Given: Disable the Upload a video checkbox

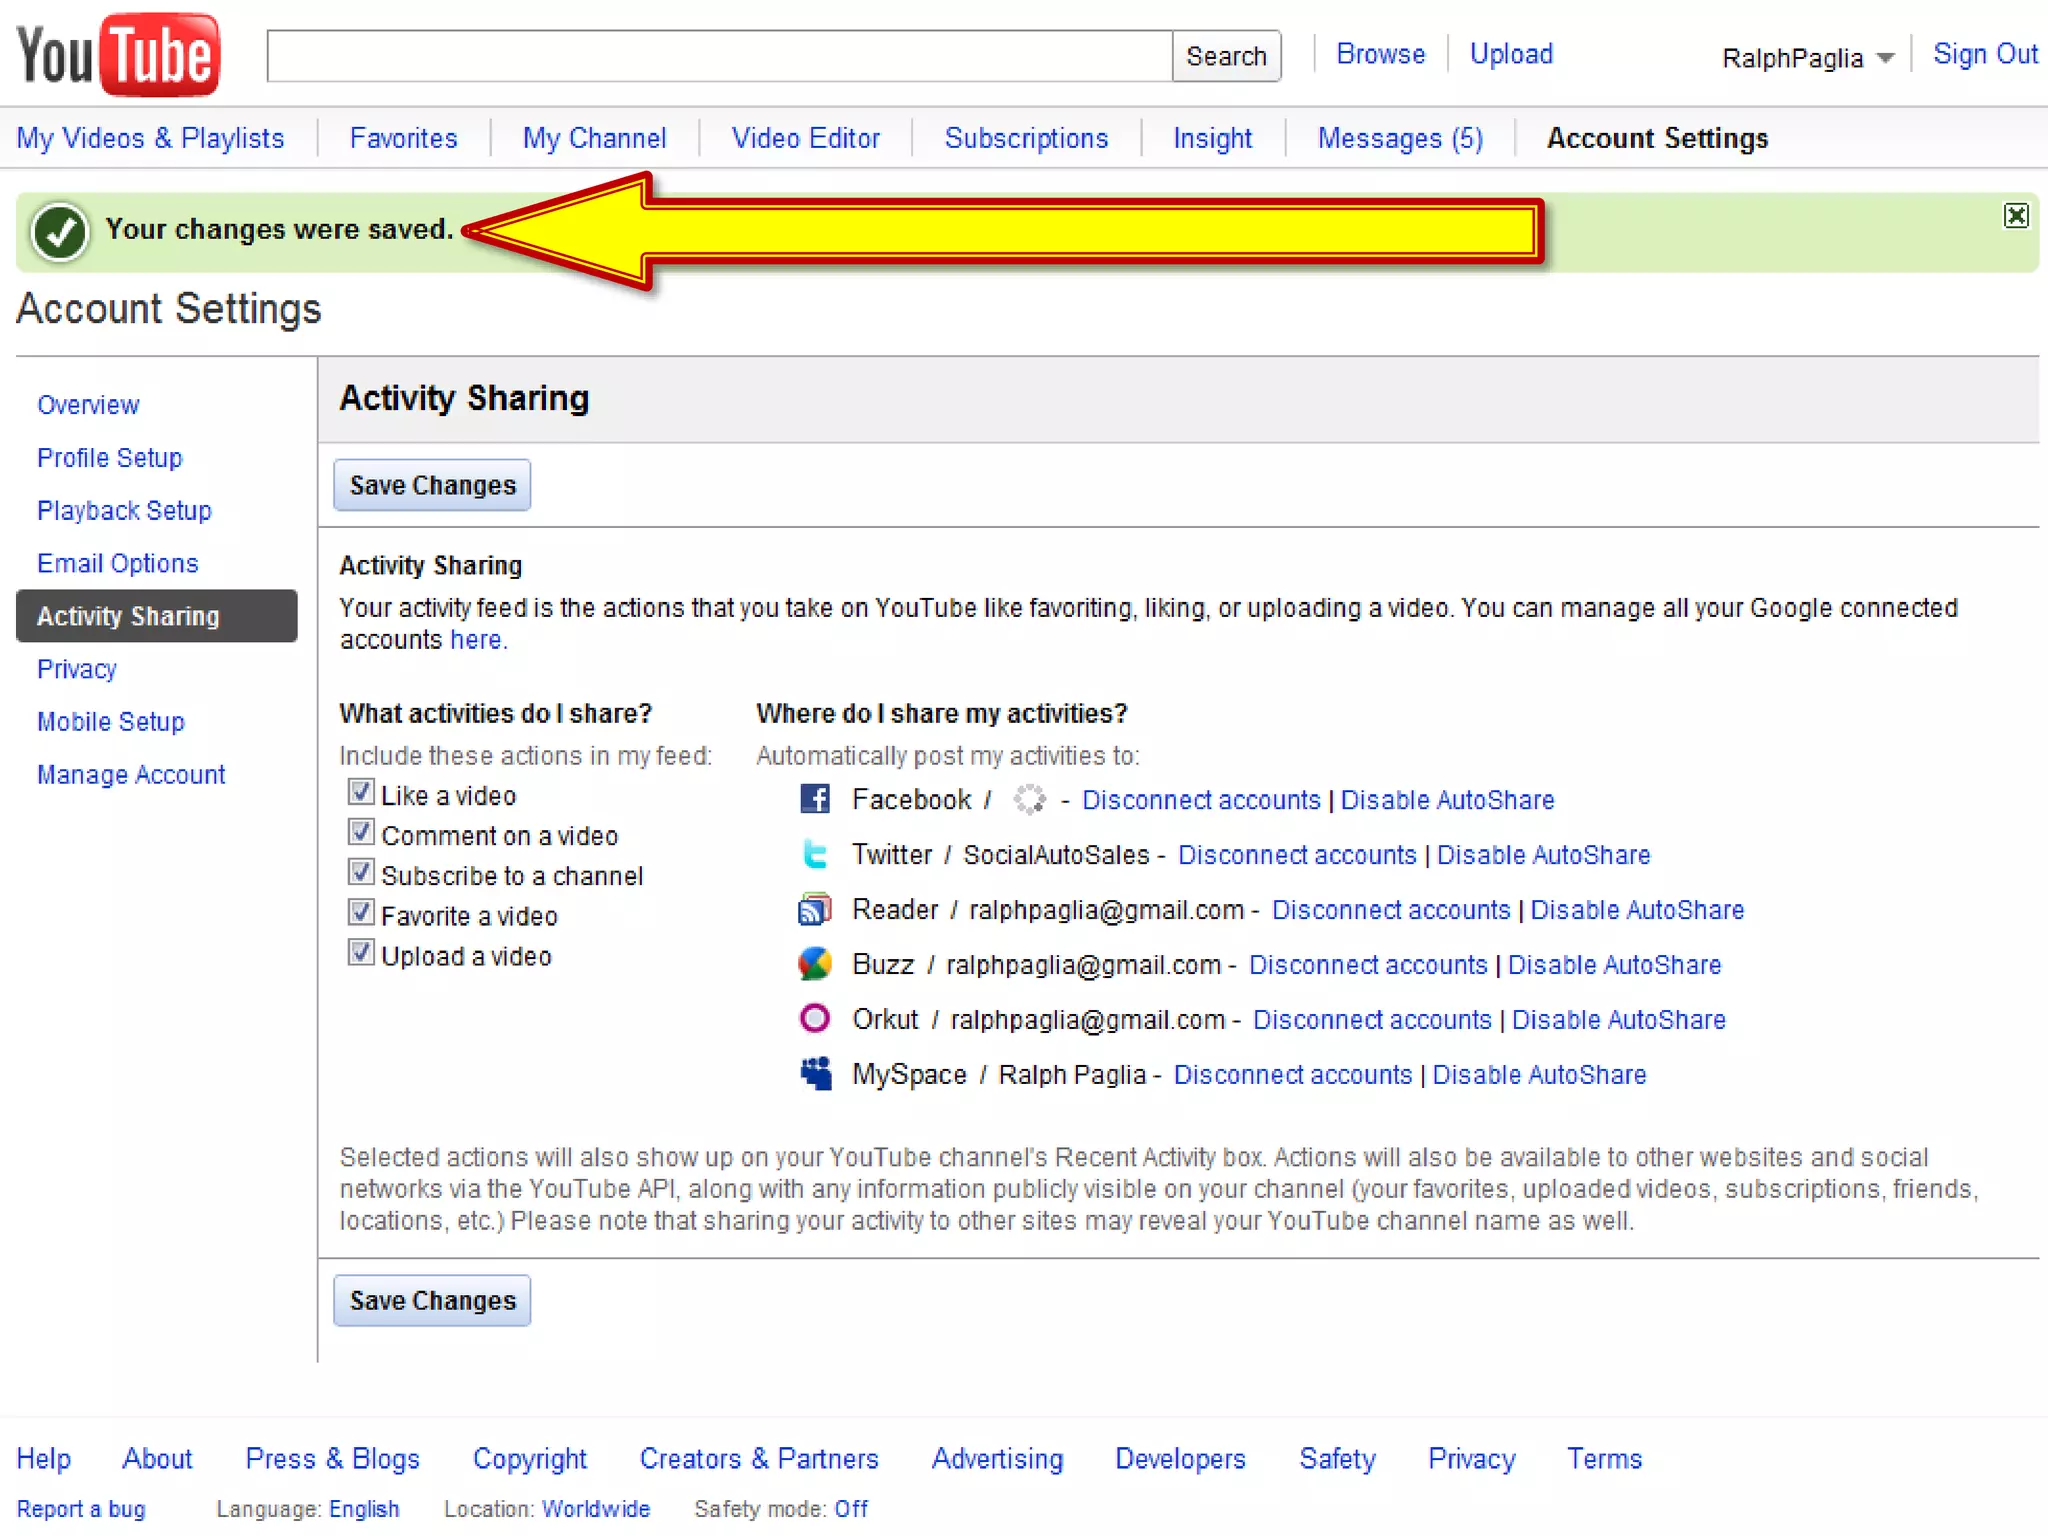Looking at the screenshot, I should [x=361, y=953].
